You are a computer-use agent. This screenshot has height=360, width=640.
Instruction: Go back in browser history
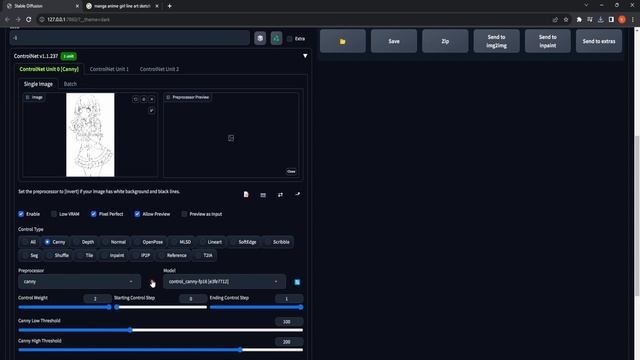[7, 19]
